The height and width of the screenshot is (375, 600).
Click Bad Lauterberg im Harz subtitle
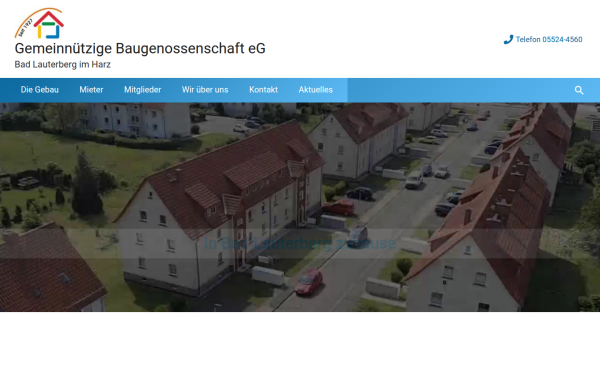point(62,65)
